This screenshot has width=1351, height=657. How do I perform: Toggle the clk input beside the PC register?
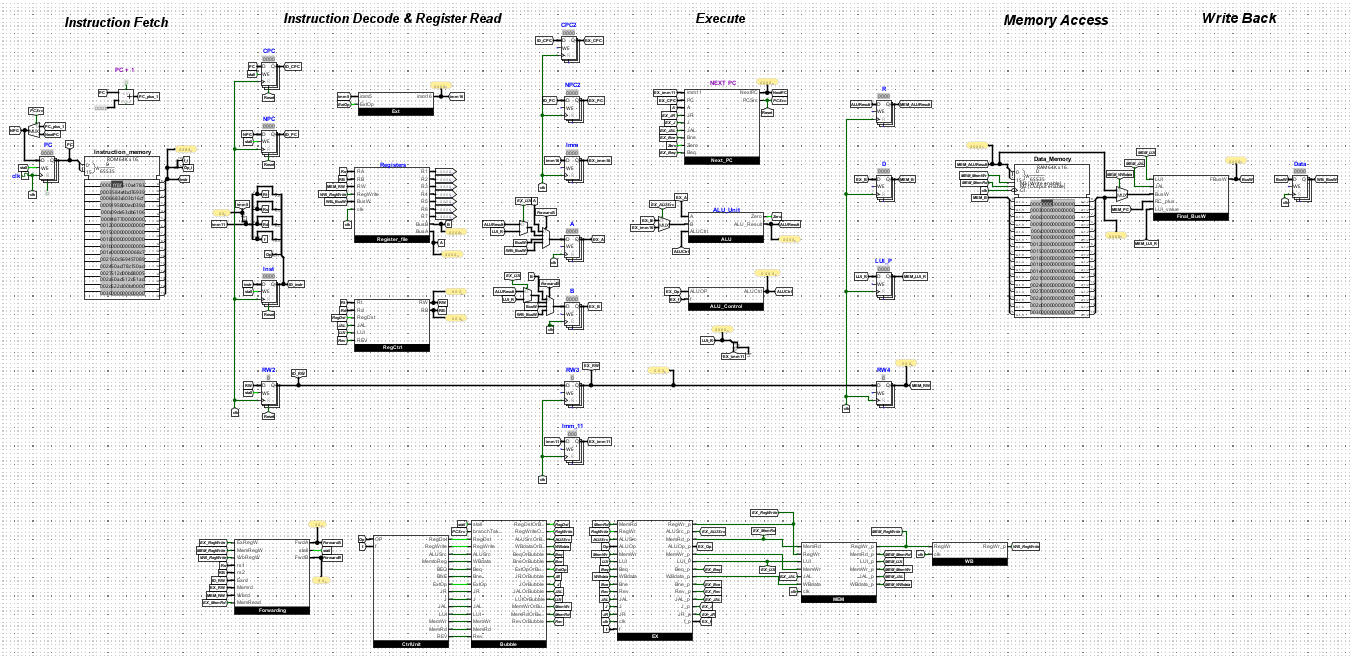pos(26,176)
